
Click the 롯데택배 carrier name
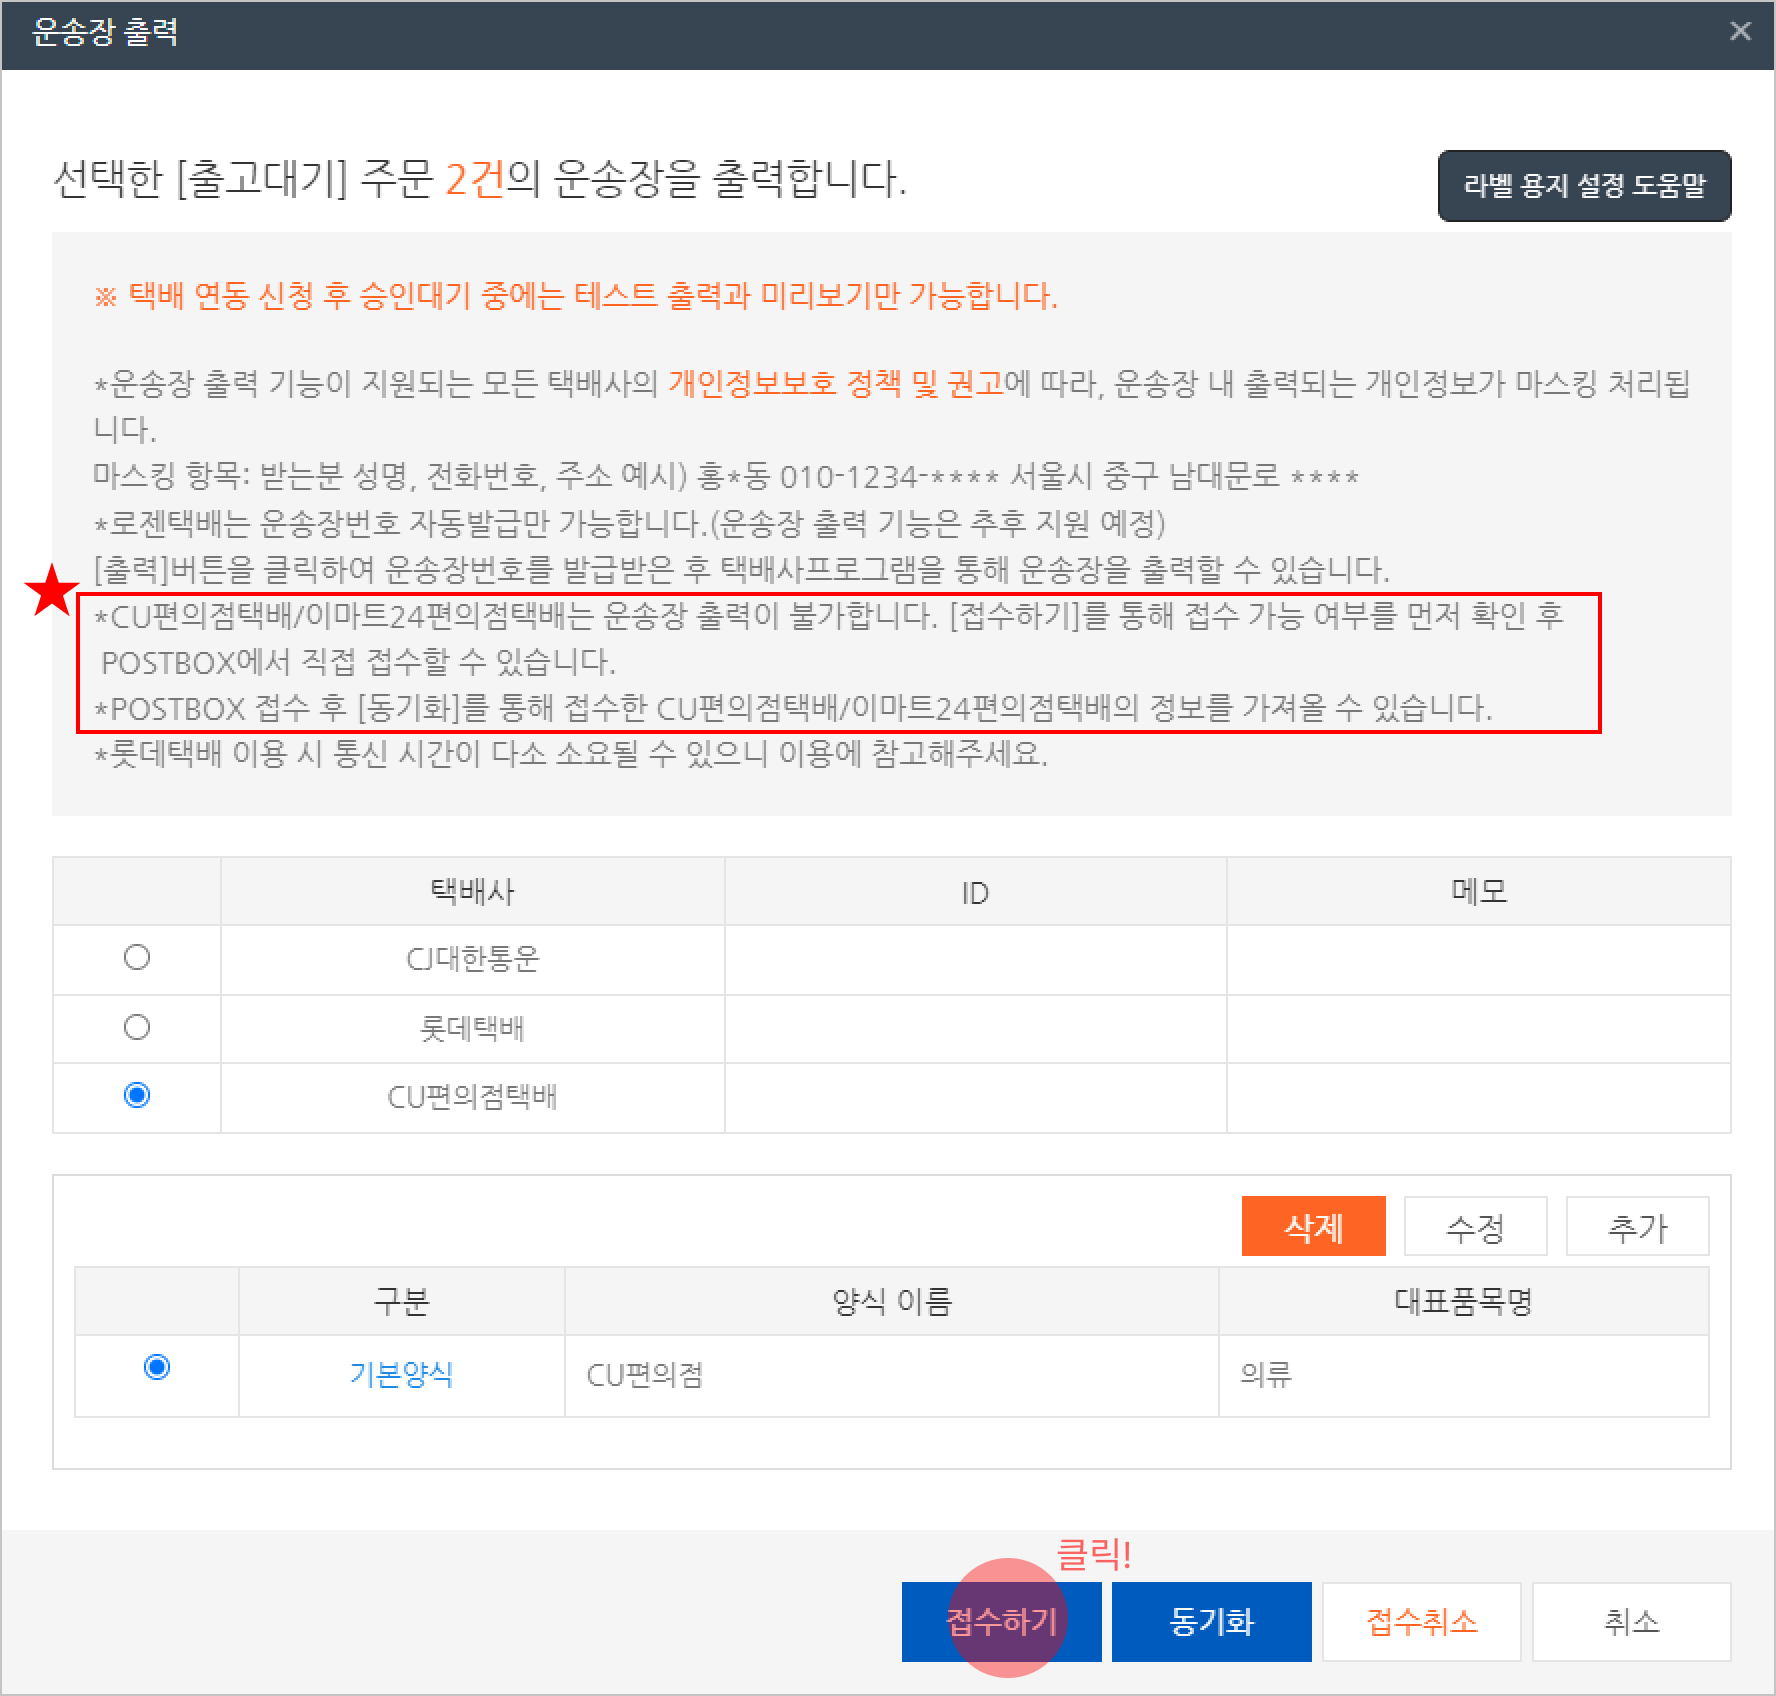pyautogui.click(x=472, y=1028)
